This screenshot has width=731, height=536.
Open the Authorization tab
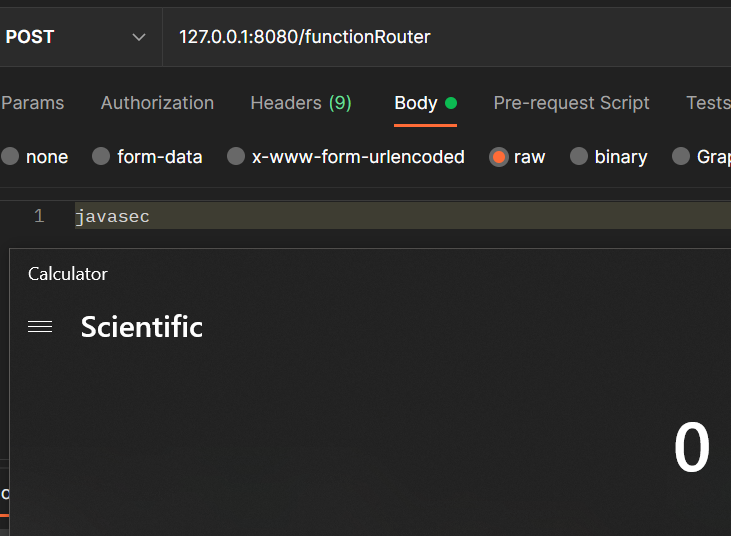(157, 103)
